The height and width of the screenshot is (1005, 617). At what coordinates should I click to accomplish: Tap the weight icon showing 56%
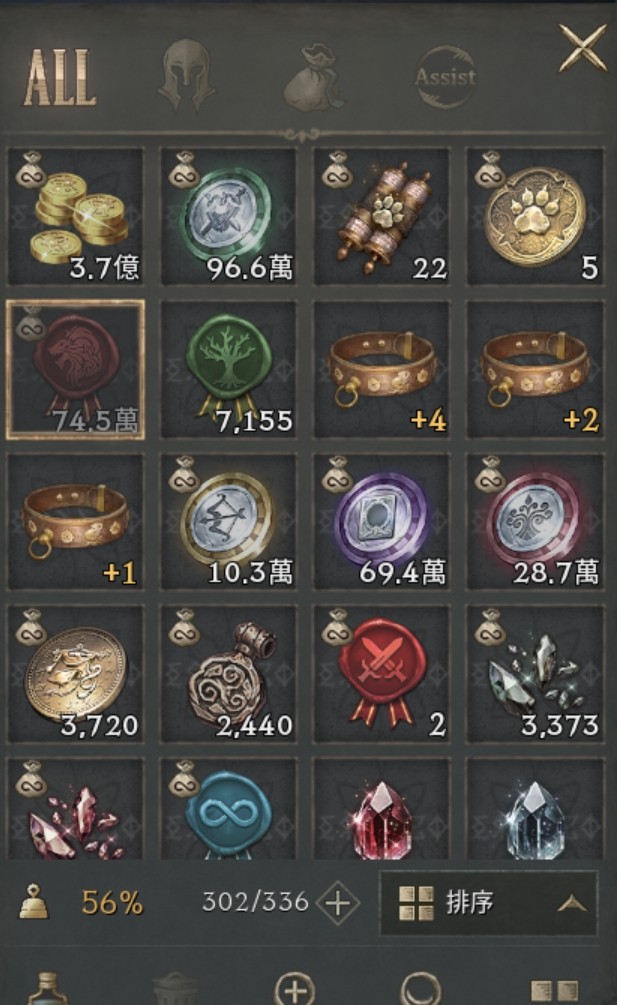point(33,902)
